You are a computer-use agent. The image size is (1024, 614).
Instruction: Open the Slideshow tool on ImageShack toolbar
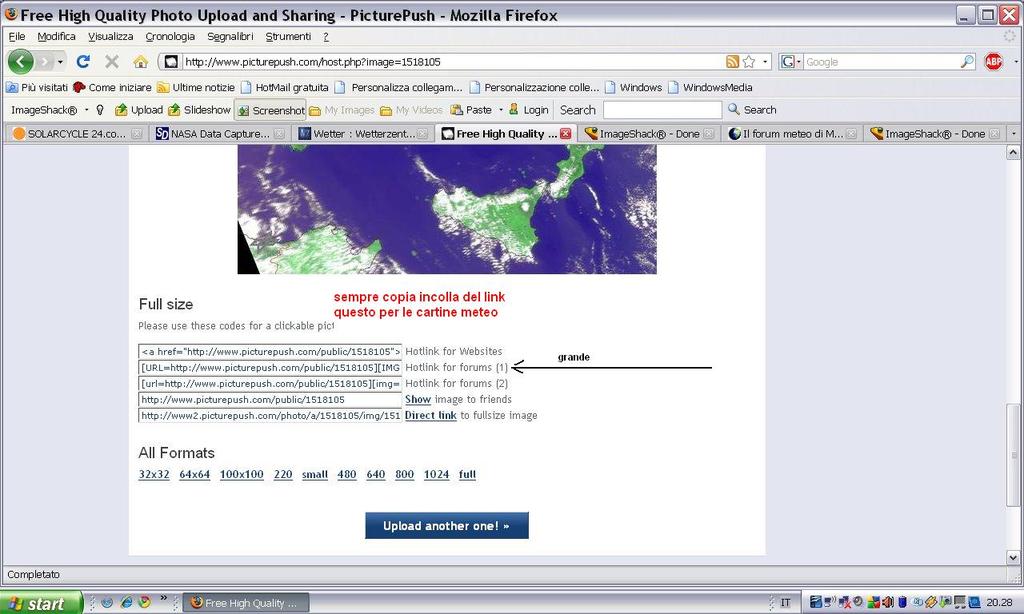coord(200,110)
